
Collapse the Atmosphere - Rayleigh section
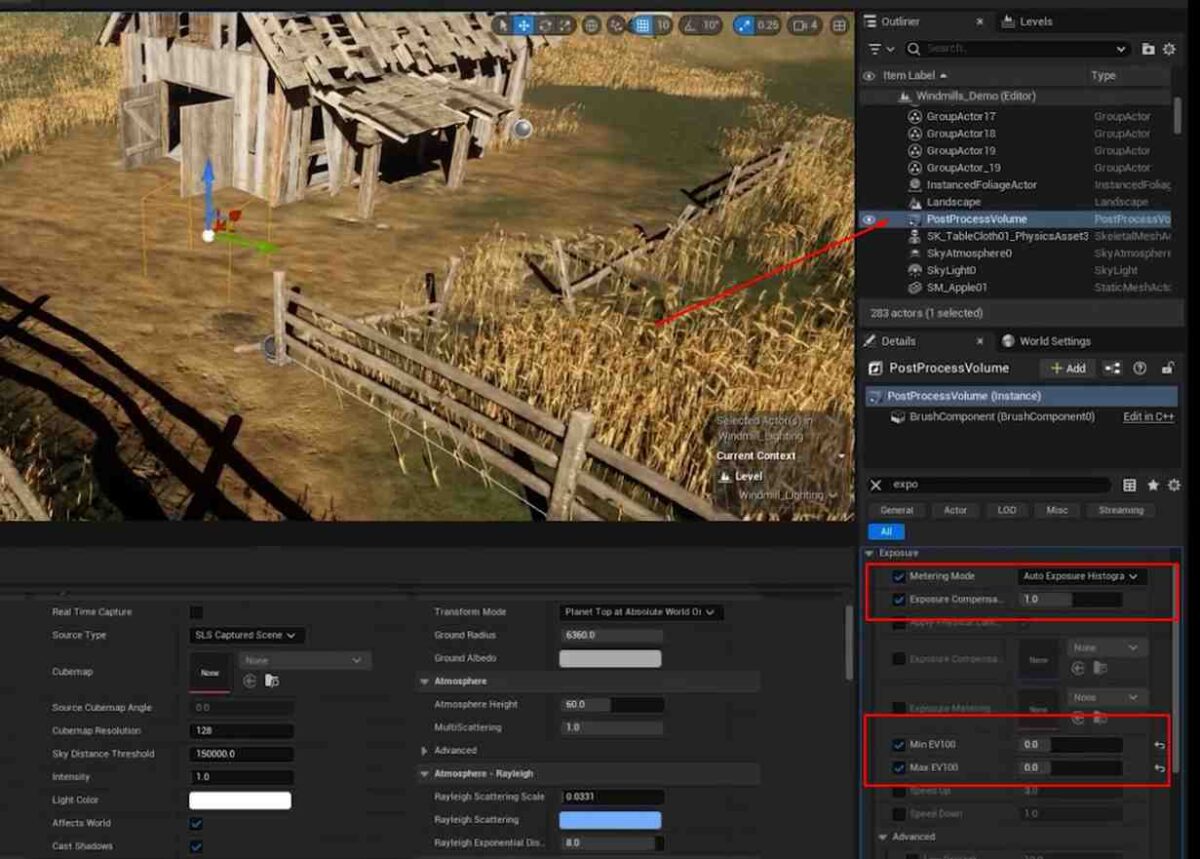[425, 771]
